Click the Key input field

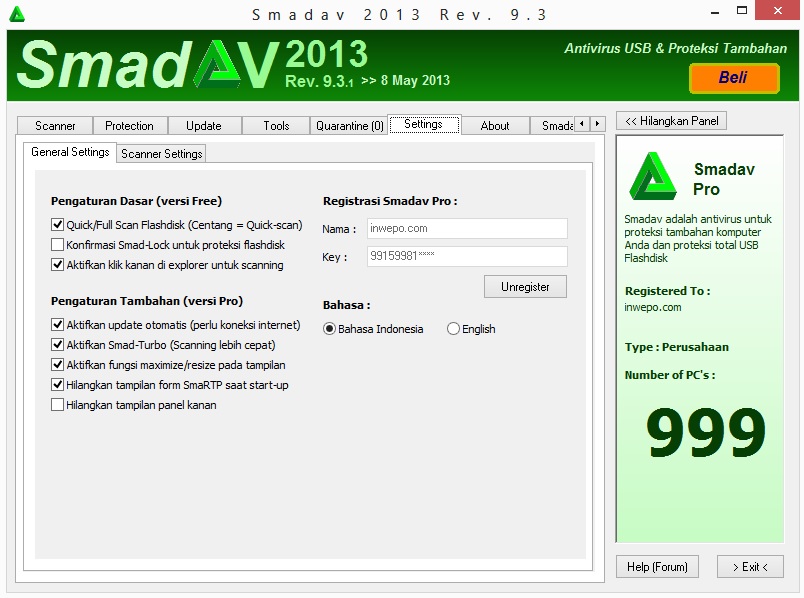467,256
